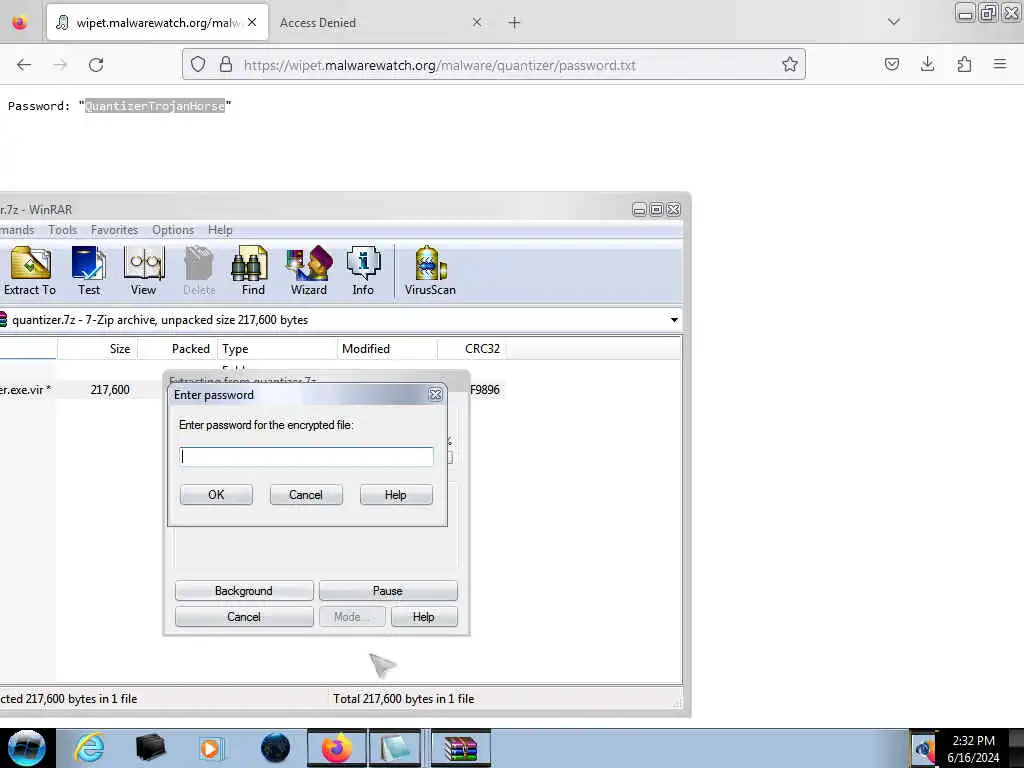Viewport: 1024px width, 768px height.
Task: Sort by the Packed column header
Action: [x=178, y=349]
